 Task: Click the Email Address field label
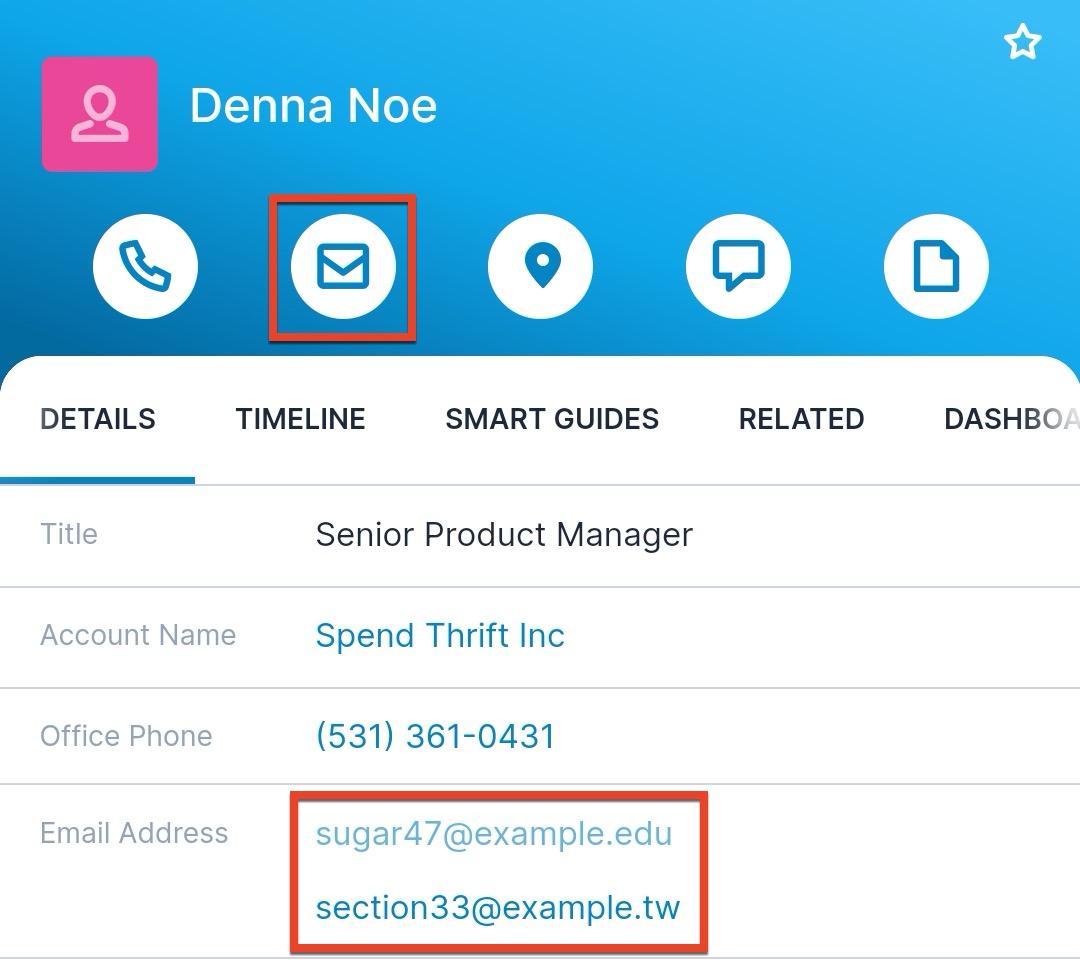(x=134, y=834)
